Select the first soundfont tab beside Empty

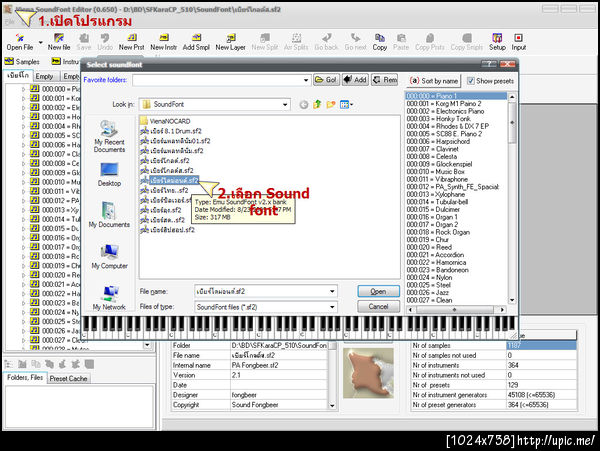click(18, 75)
